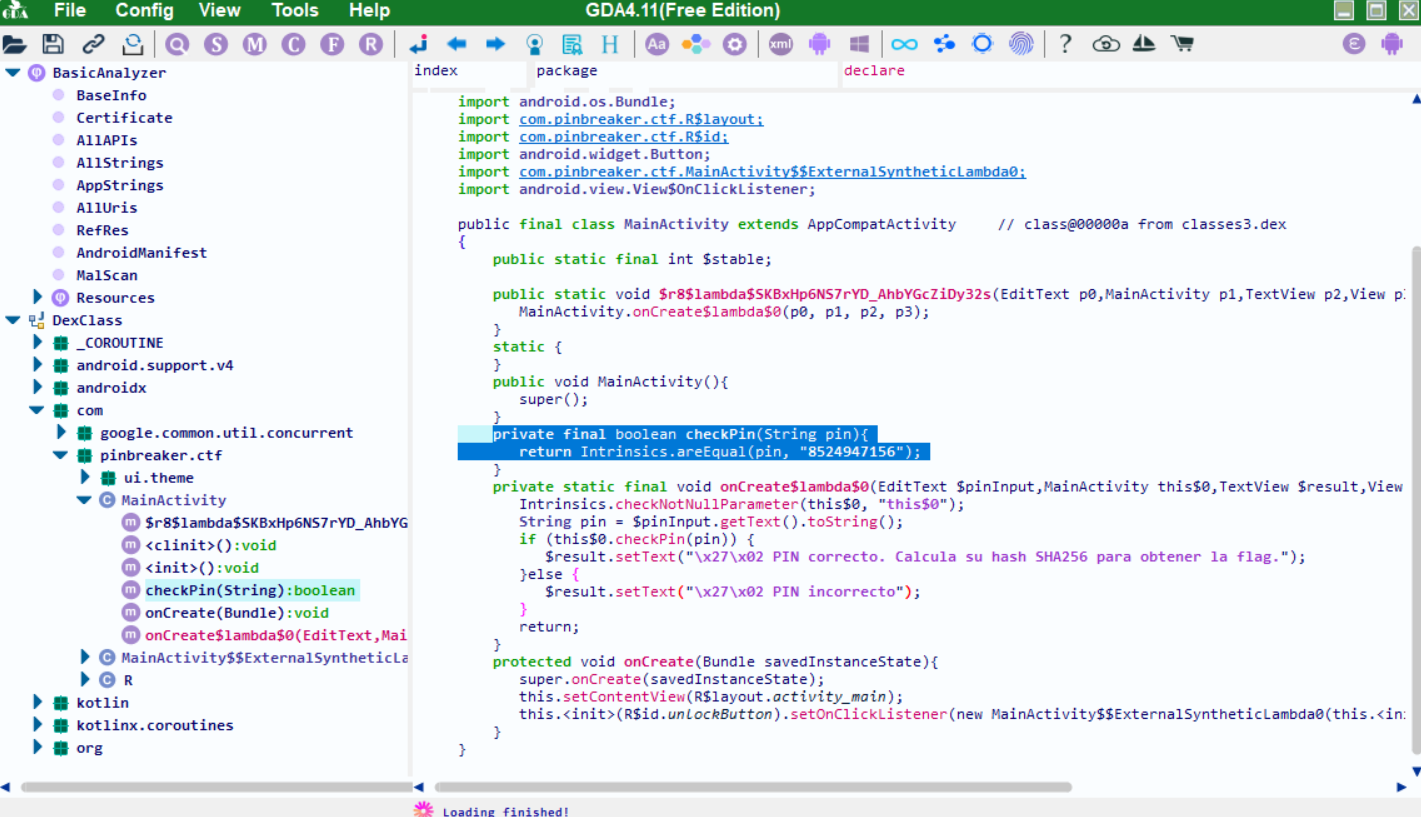Open the AndroidManifest entry
Screen dimensions: 1421x817
point(141,253)
